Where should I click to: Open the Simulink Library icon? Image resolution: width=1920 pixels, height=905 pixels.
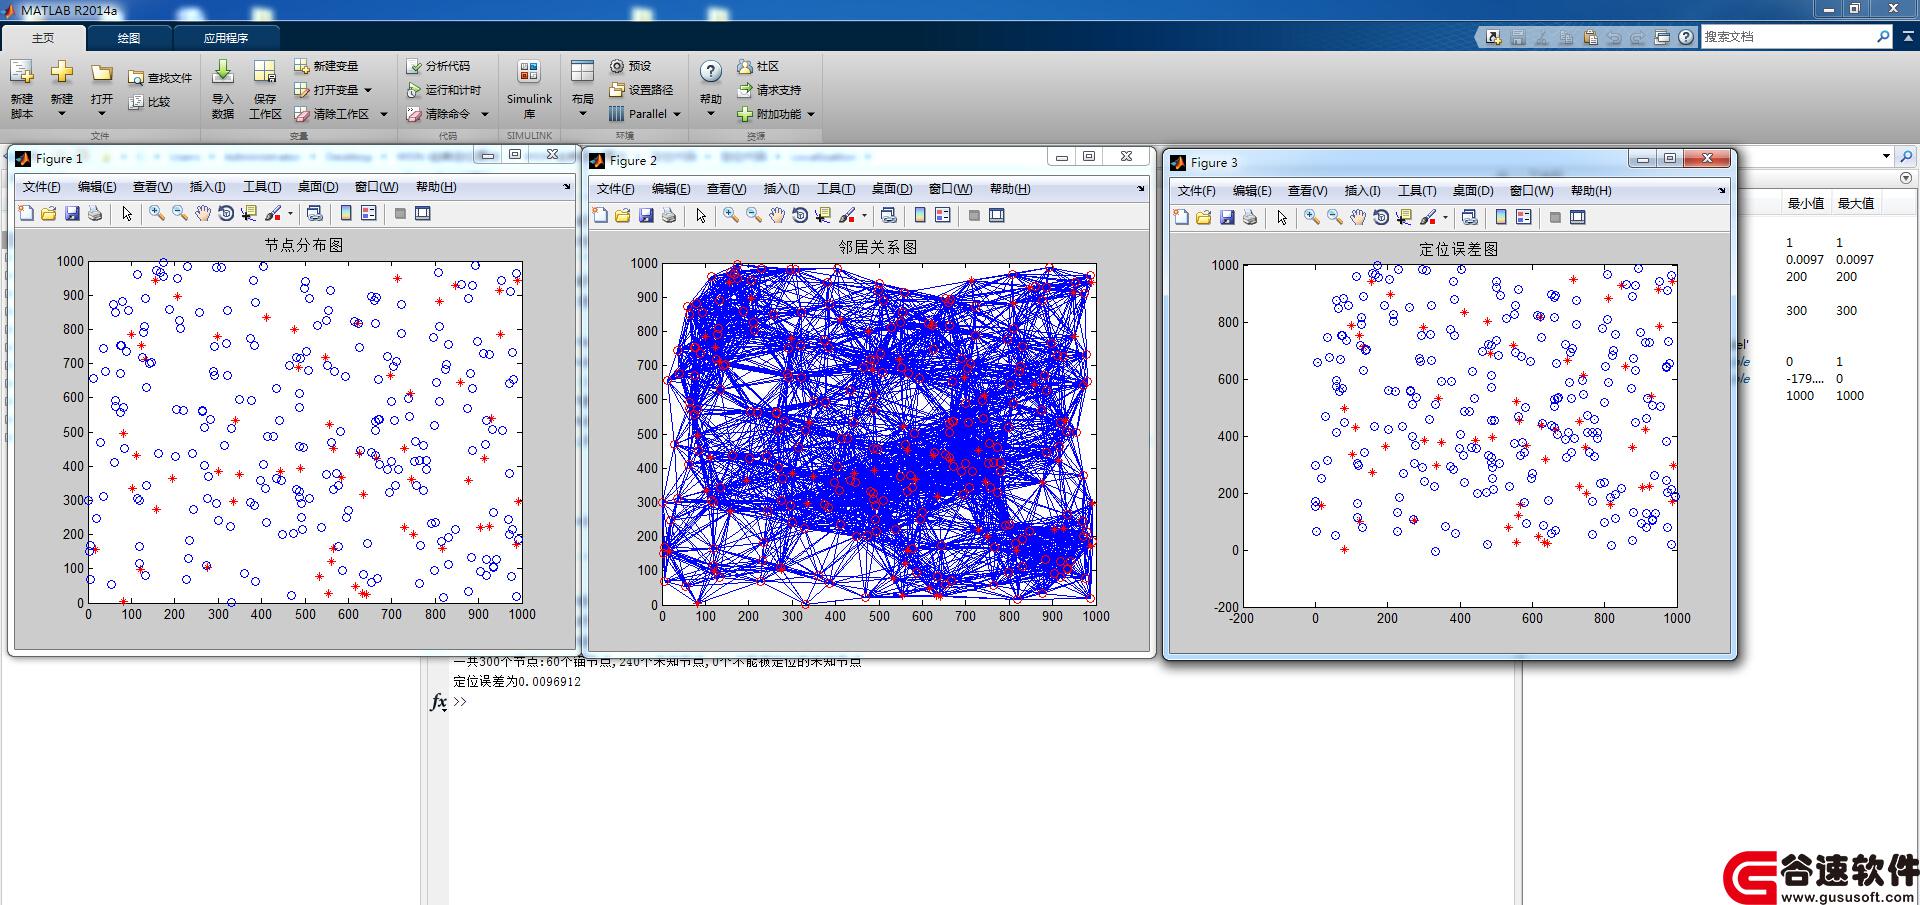click(x=529, y=72)
